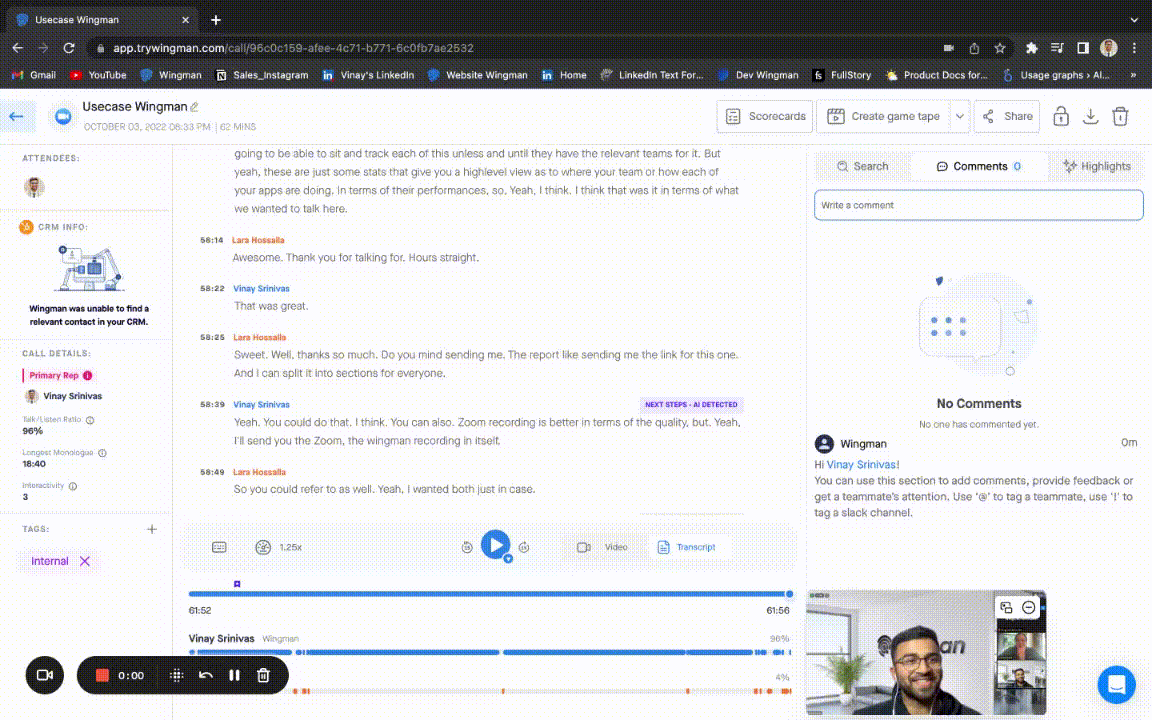The image size is (1152, 720).
Task: Expand hidden bookmarks chevron
Action: pyautogui.click(x=1132, y=75)
